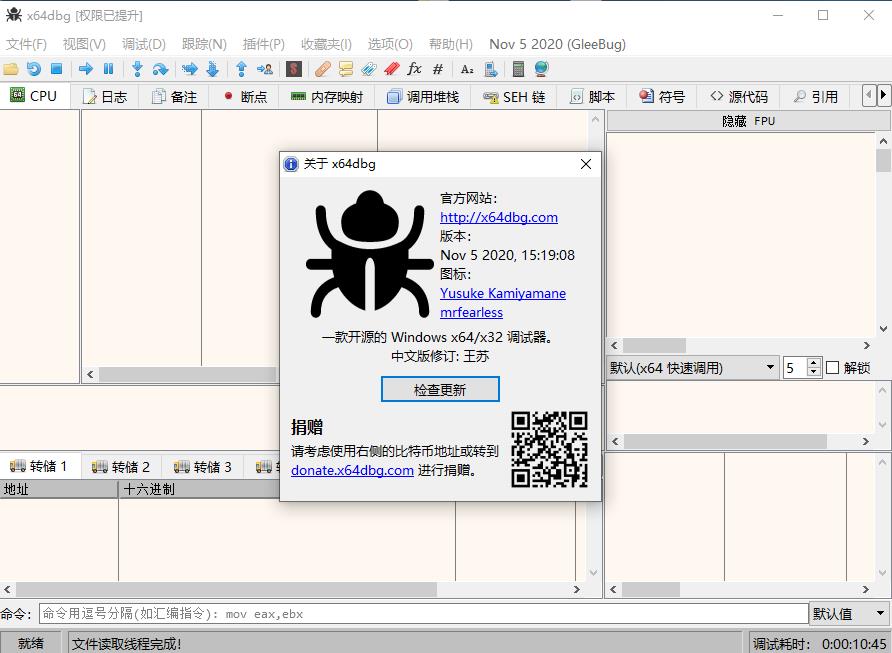Open the donate.x64dbg.com link
The image size is (892, 653).
pyautogui.click(x=352, y=470)
